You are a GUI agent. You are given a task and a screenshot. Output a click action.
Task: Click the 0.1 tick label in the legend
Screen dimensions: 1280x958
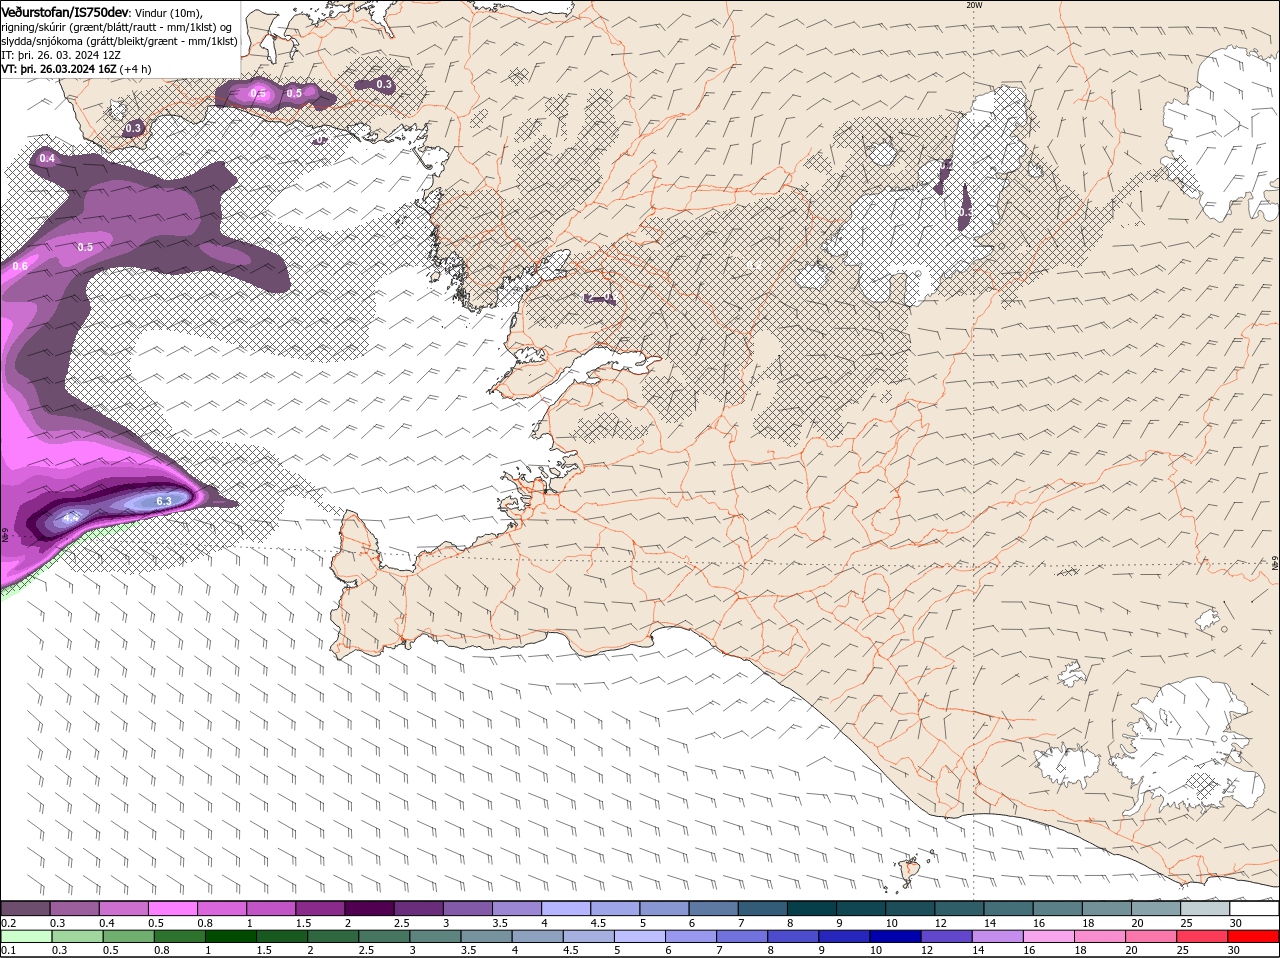[8, 950]
